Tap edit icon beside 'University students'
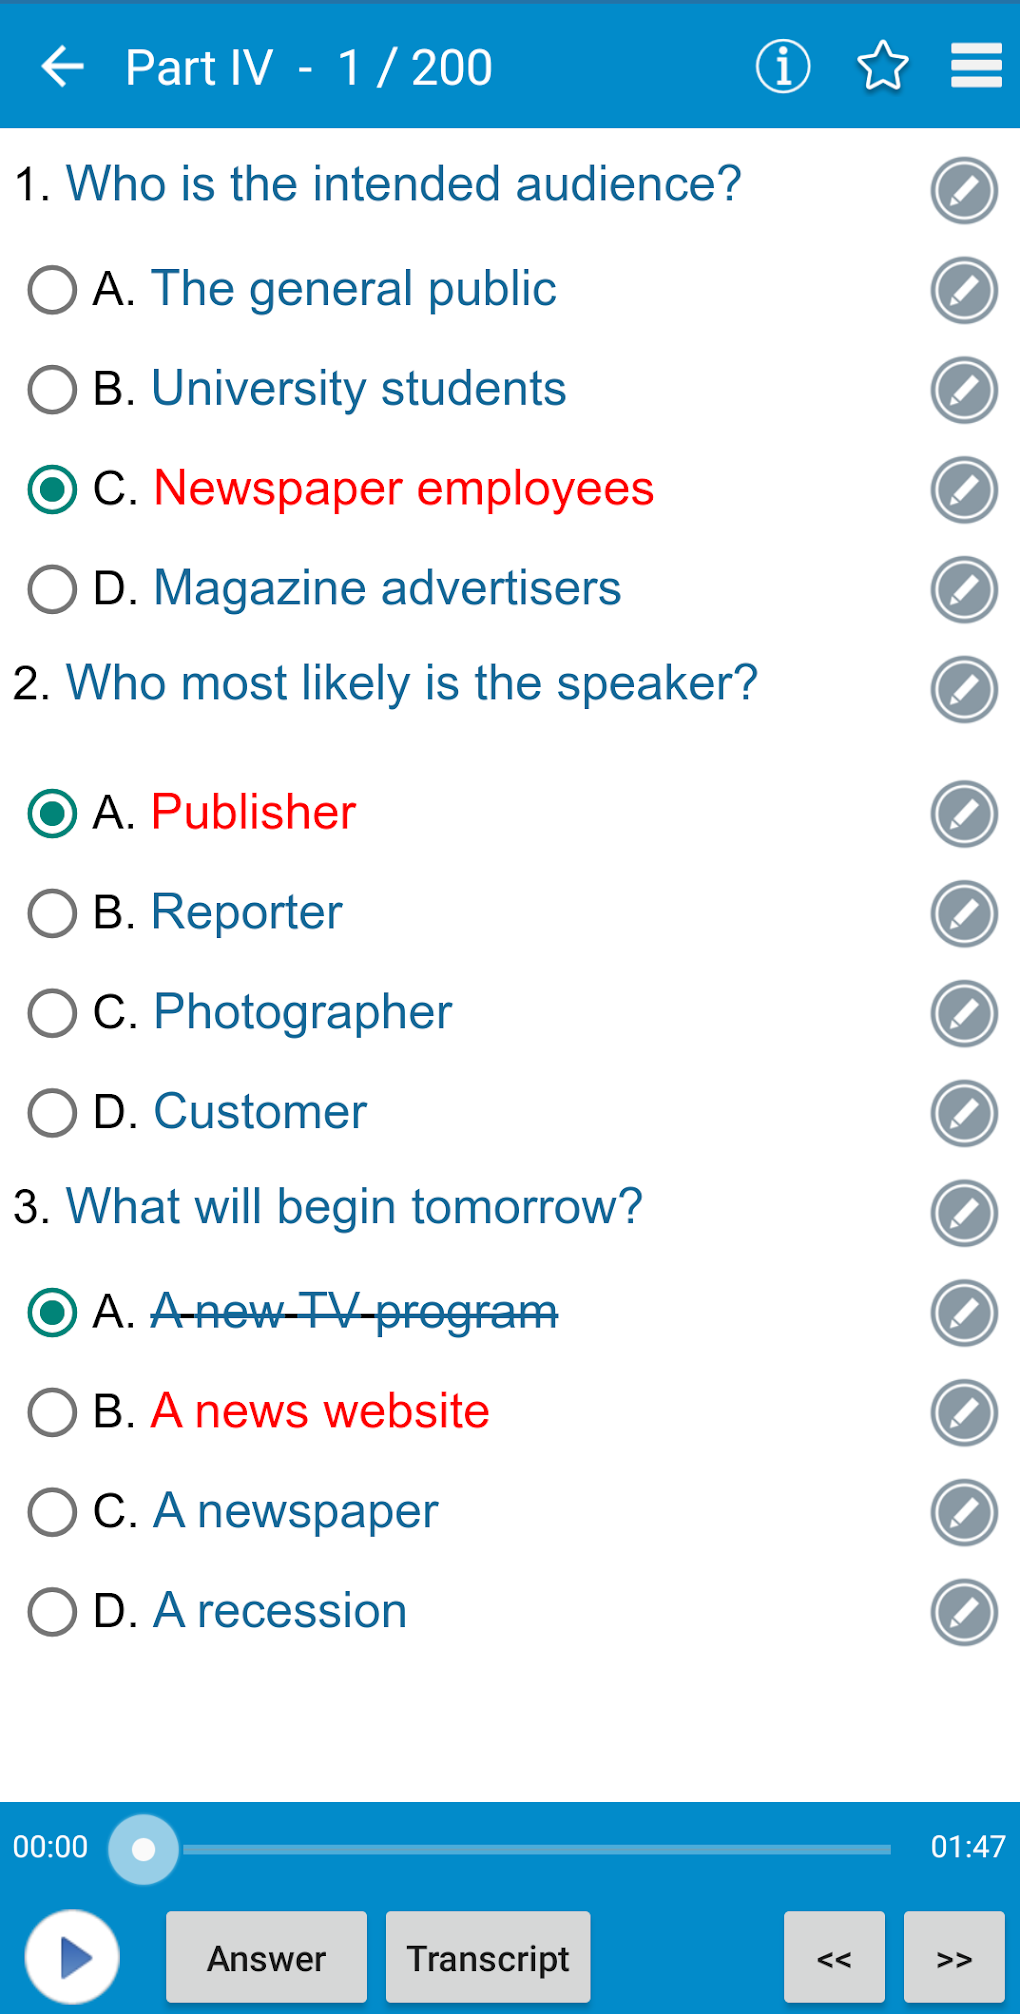Screen dimensions: 1020x2014 tap(964, 390)
